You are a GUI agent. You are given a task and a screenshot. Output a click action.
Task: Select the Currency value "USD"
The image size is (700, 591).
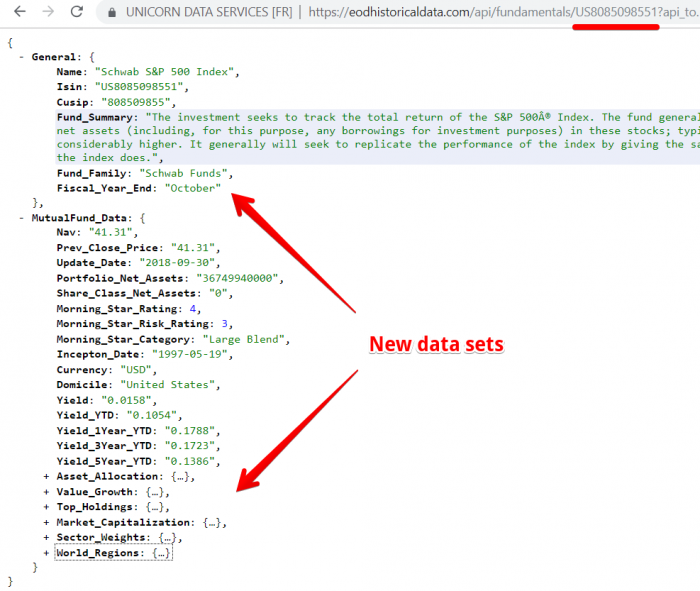point(136,370)
